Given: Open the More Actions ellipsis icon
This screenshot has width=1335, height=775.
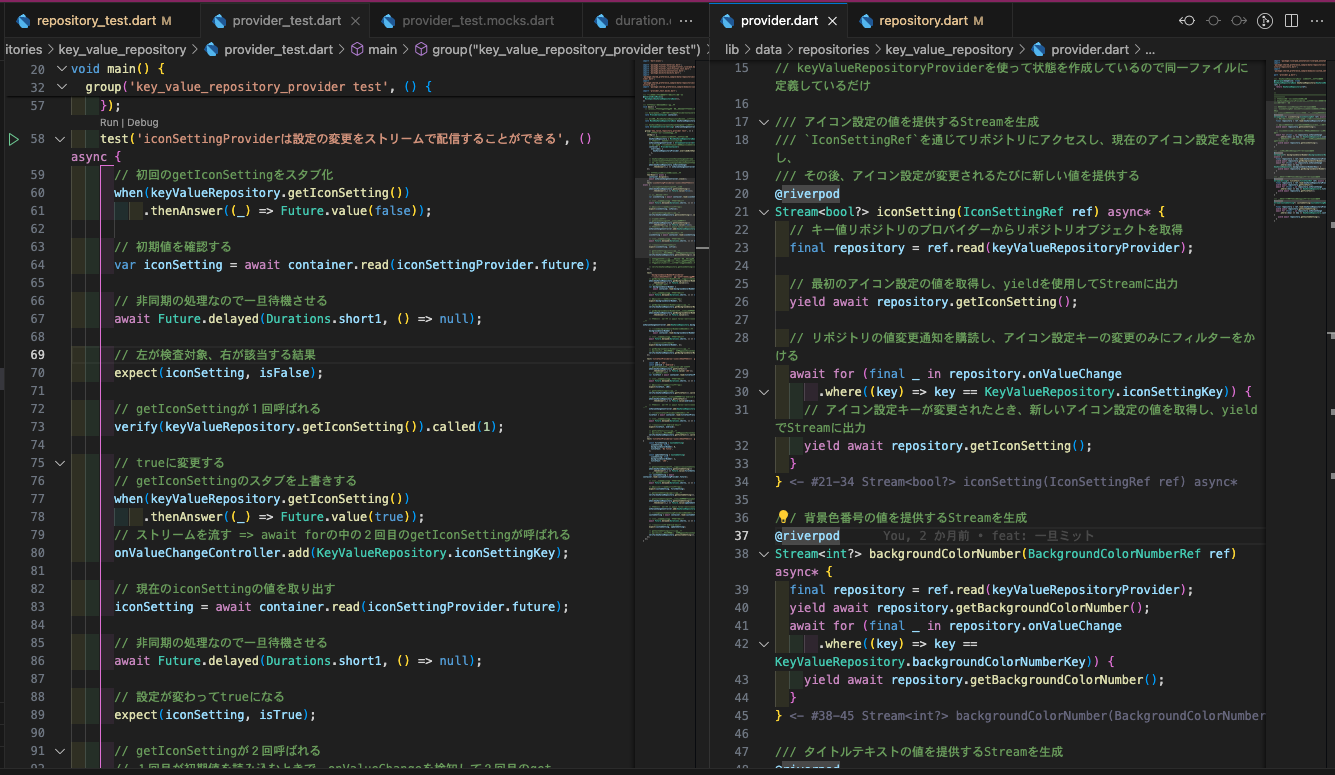Looking at the screenshot, I should coord(1317,20).
